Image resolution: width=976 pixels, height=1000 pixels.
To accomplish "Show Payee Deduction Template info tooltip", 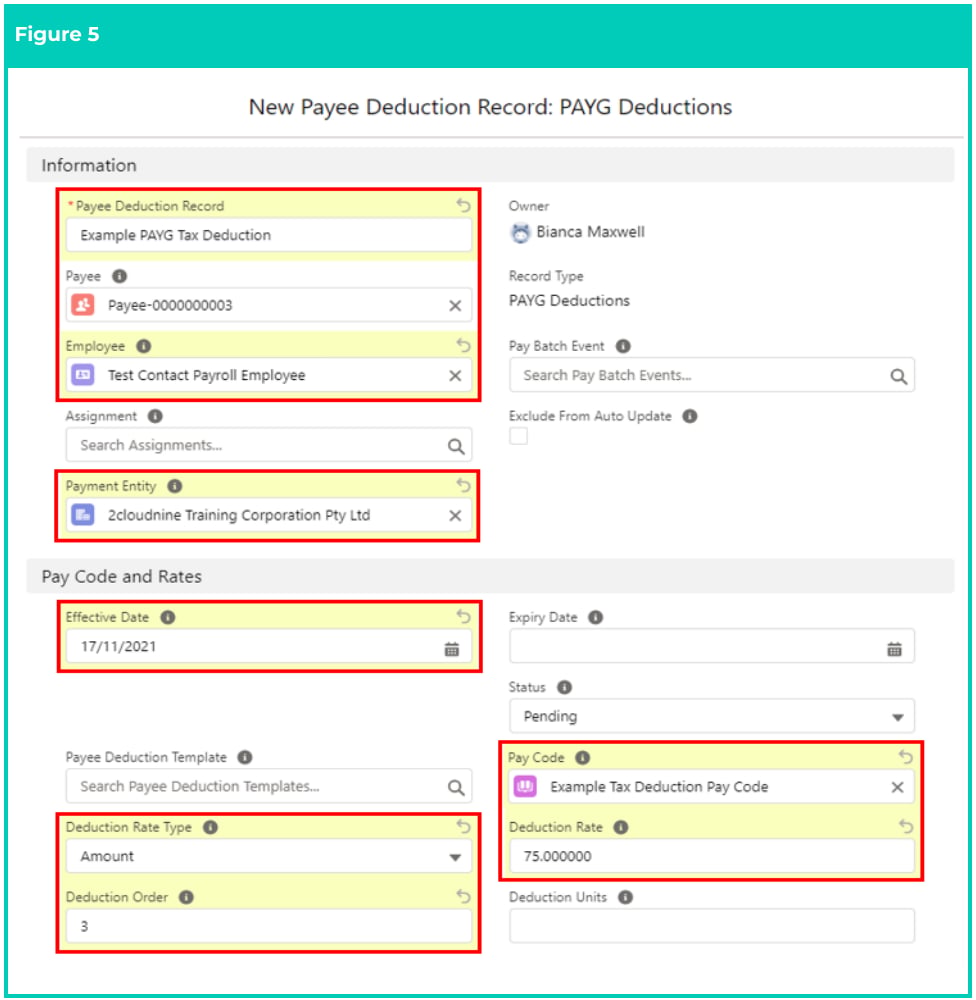I will [245, 757].
